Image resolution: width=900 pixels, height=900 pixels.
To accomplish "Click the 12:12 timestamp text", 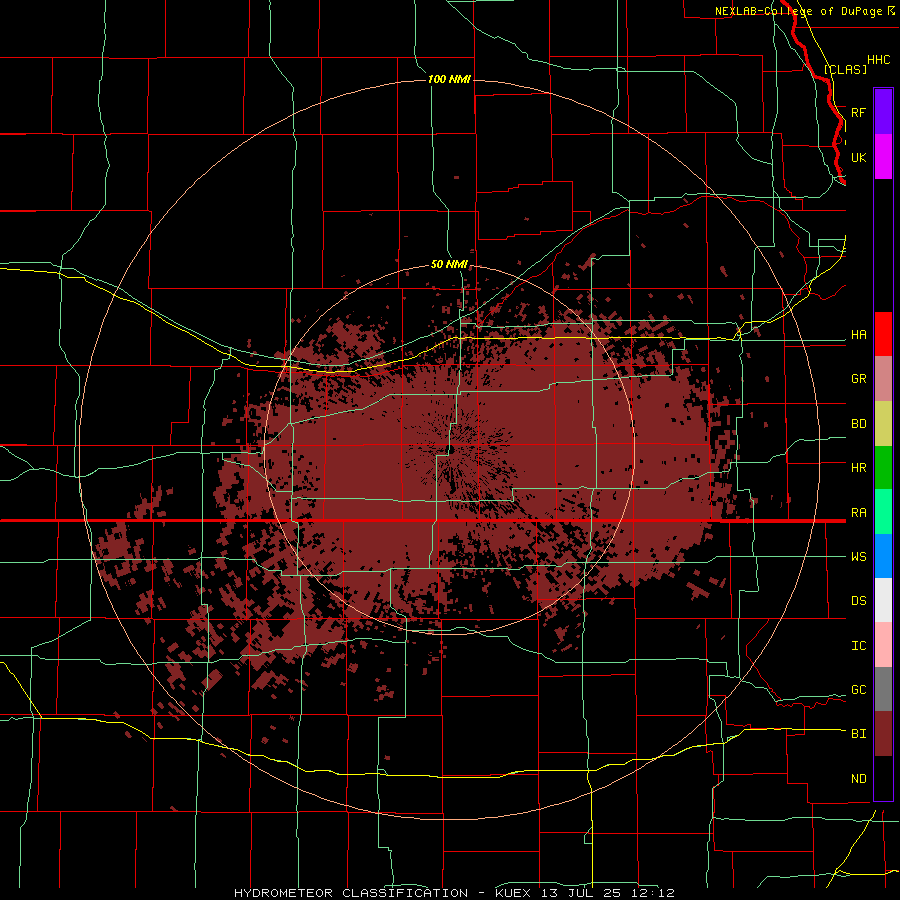I will (653, 893).
